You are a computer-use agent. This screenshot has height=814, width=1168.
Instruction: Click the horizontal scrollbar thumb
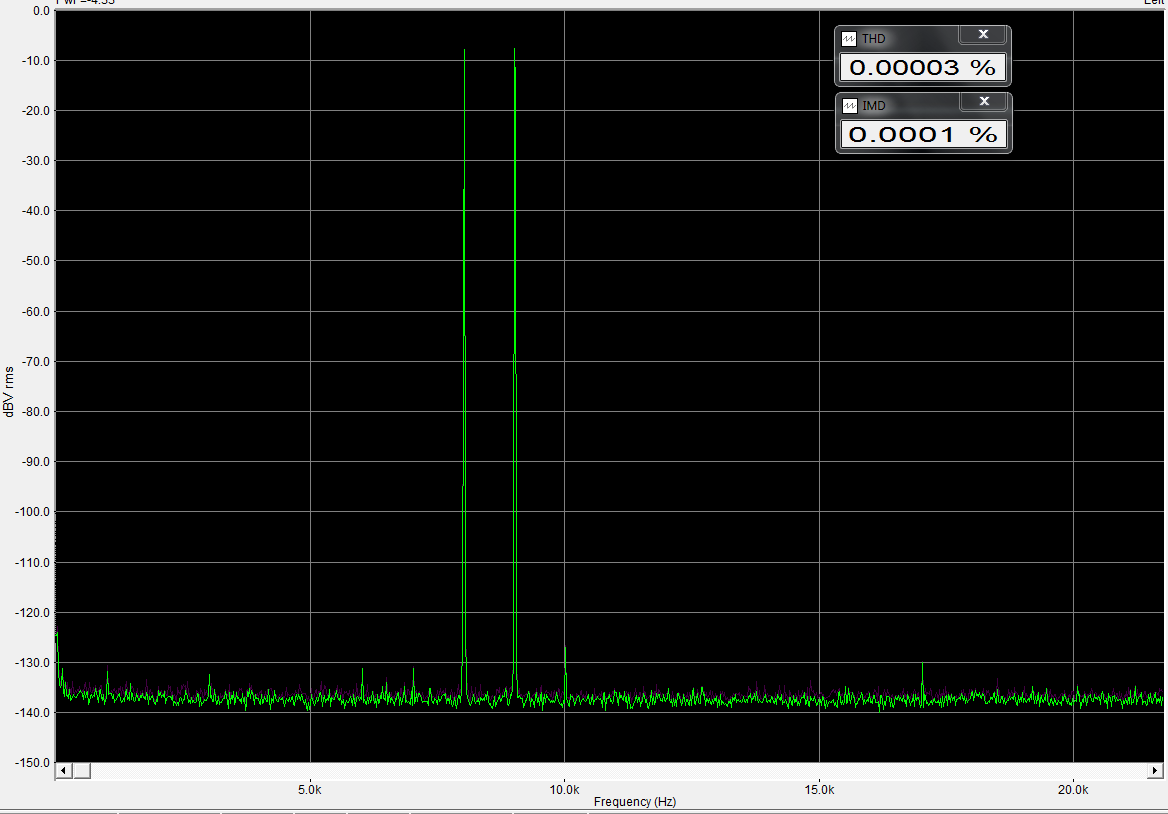(x=81, y=771)
